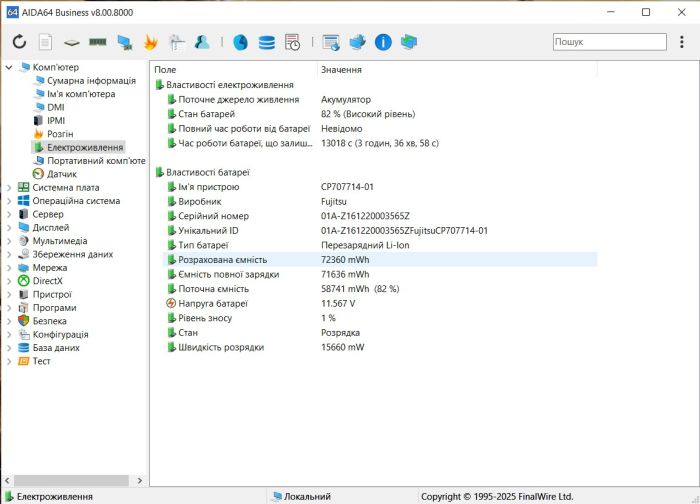Click the AIDA64 logo in title bar
The height and width of the screenshot is (504, 700).
pos(12,12)
